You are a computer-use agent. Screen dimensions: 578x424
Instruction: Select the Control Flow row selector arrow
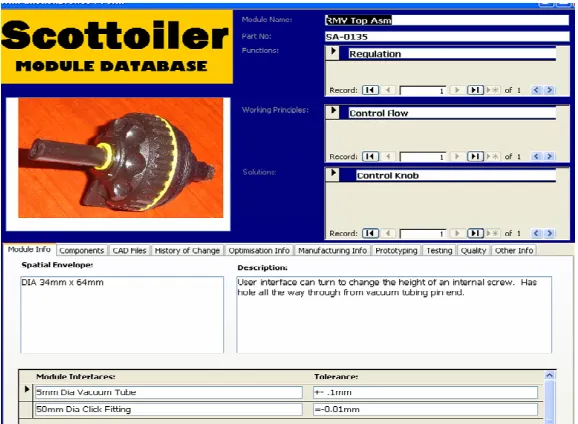click(x=333, y=111)
